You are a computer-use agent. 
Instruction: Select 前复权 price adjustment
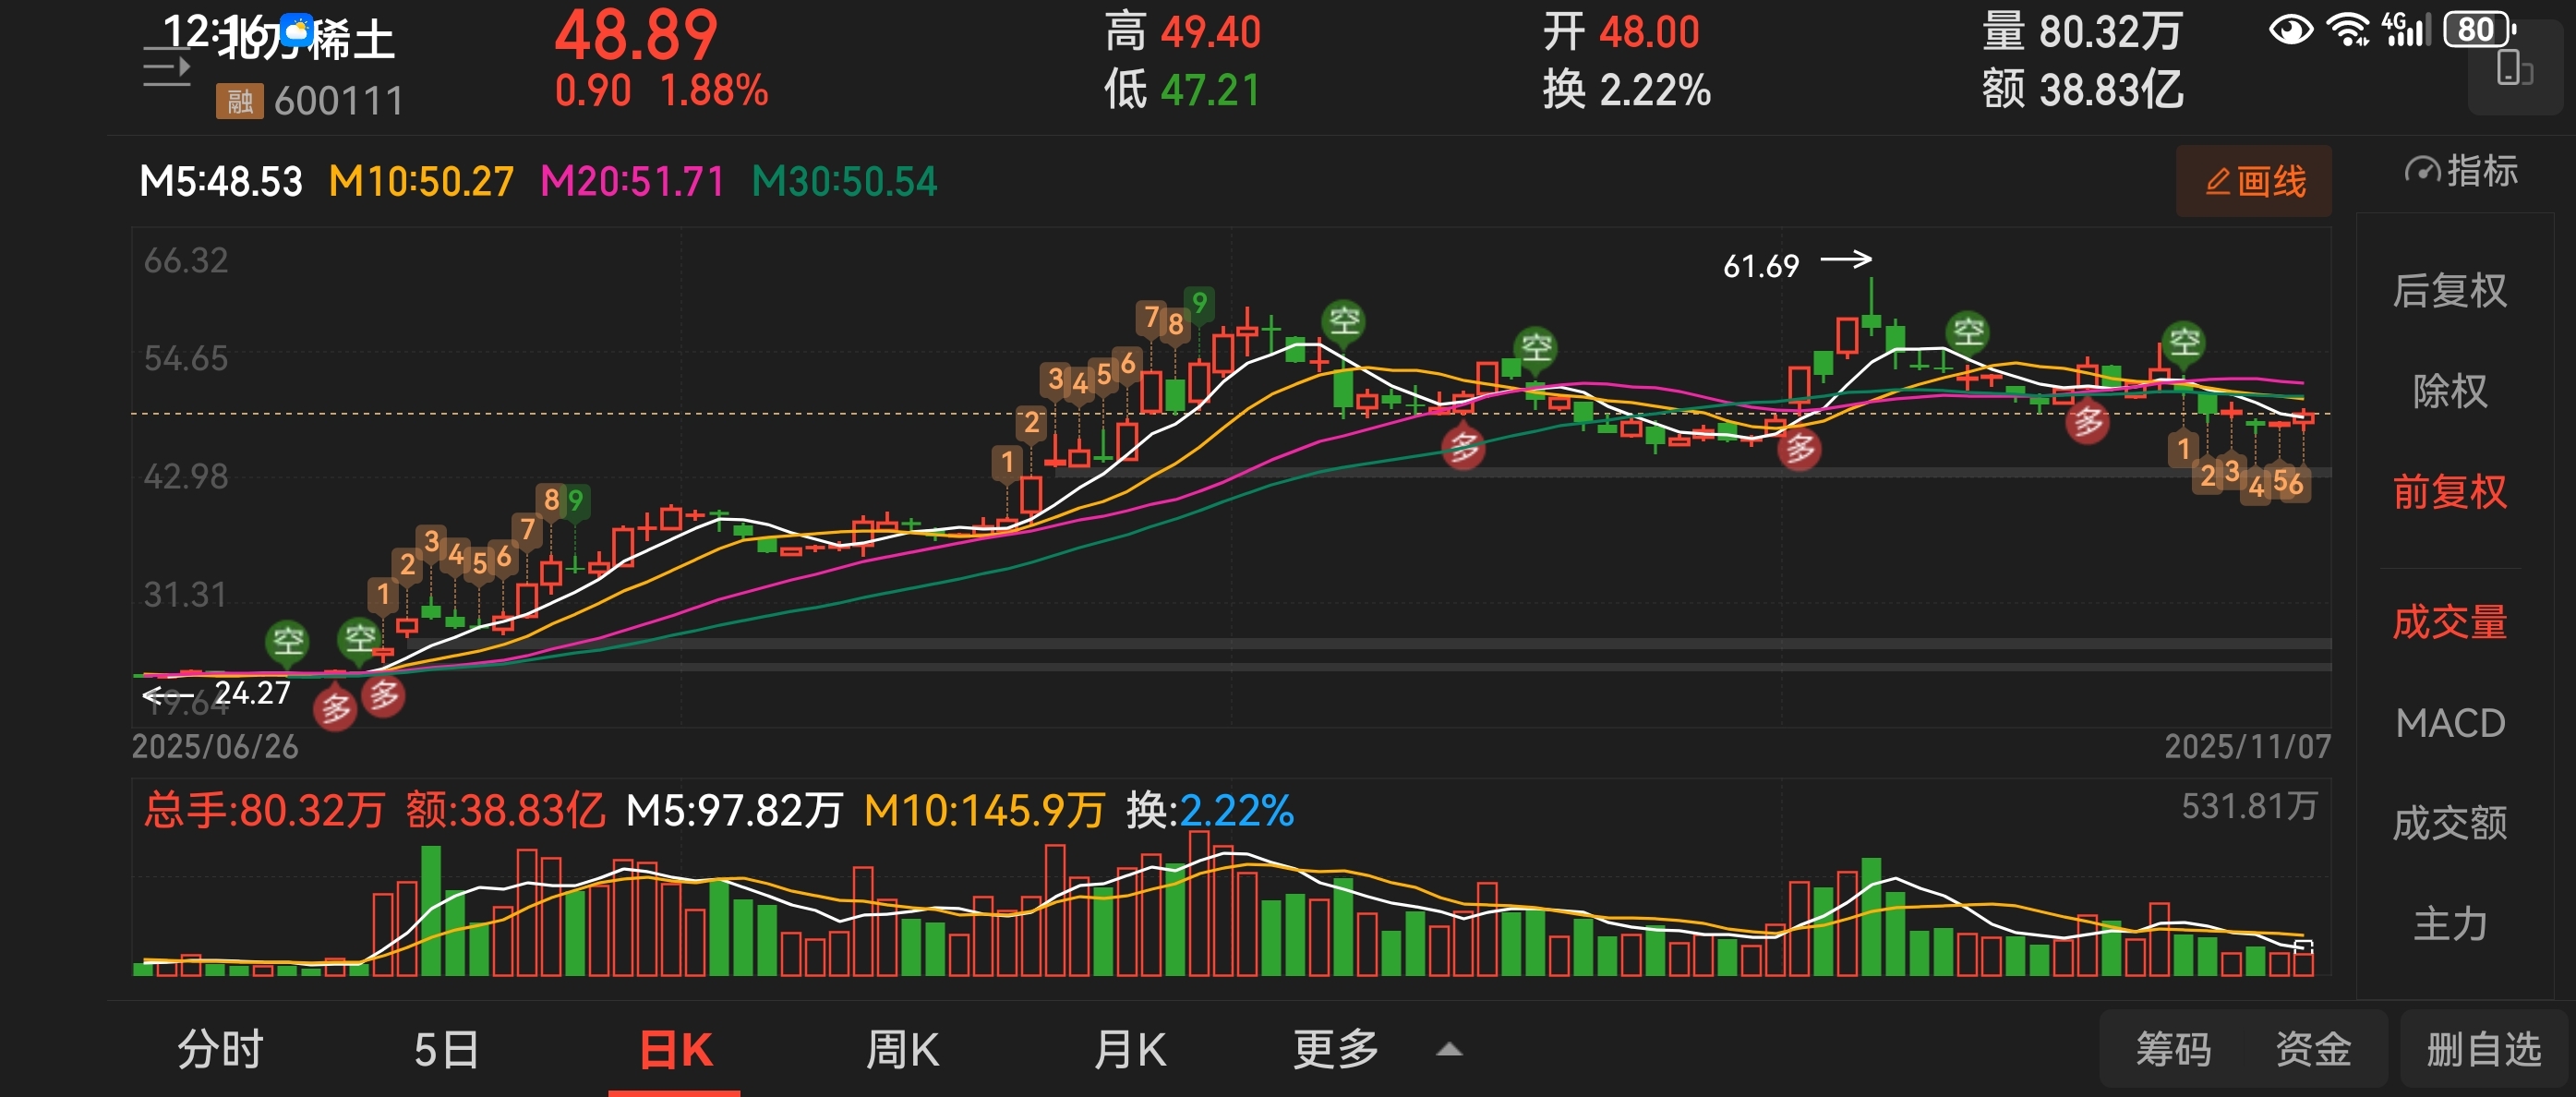2449,492
